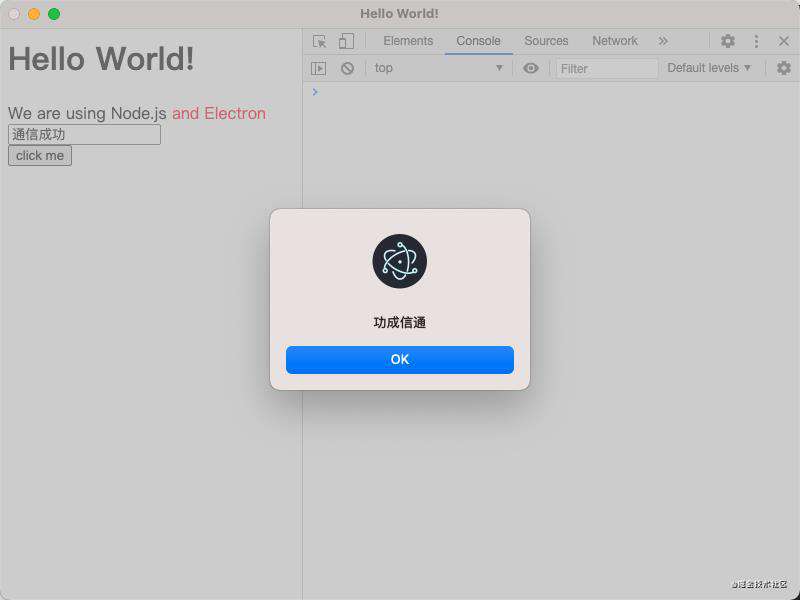This screenshot has height=600, width=800.
Task: Click the red 'and Electron' text
Action: [x=219, y=113]
